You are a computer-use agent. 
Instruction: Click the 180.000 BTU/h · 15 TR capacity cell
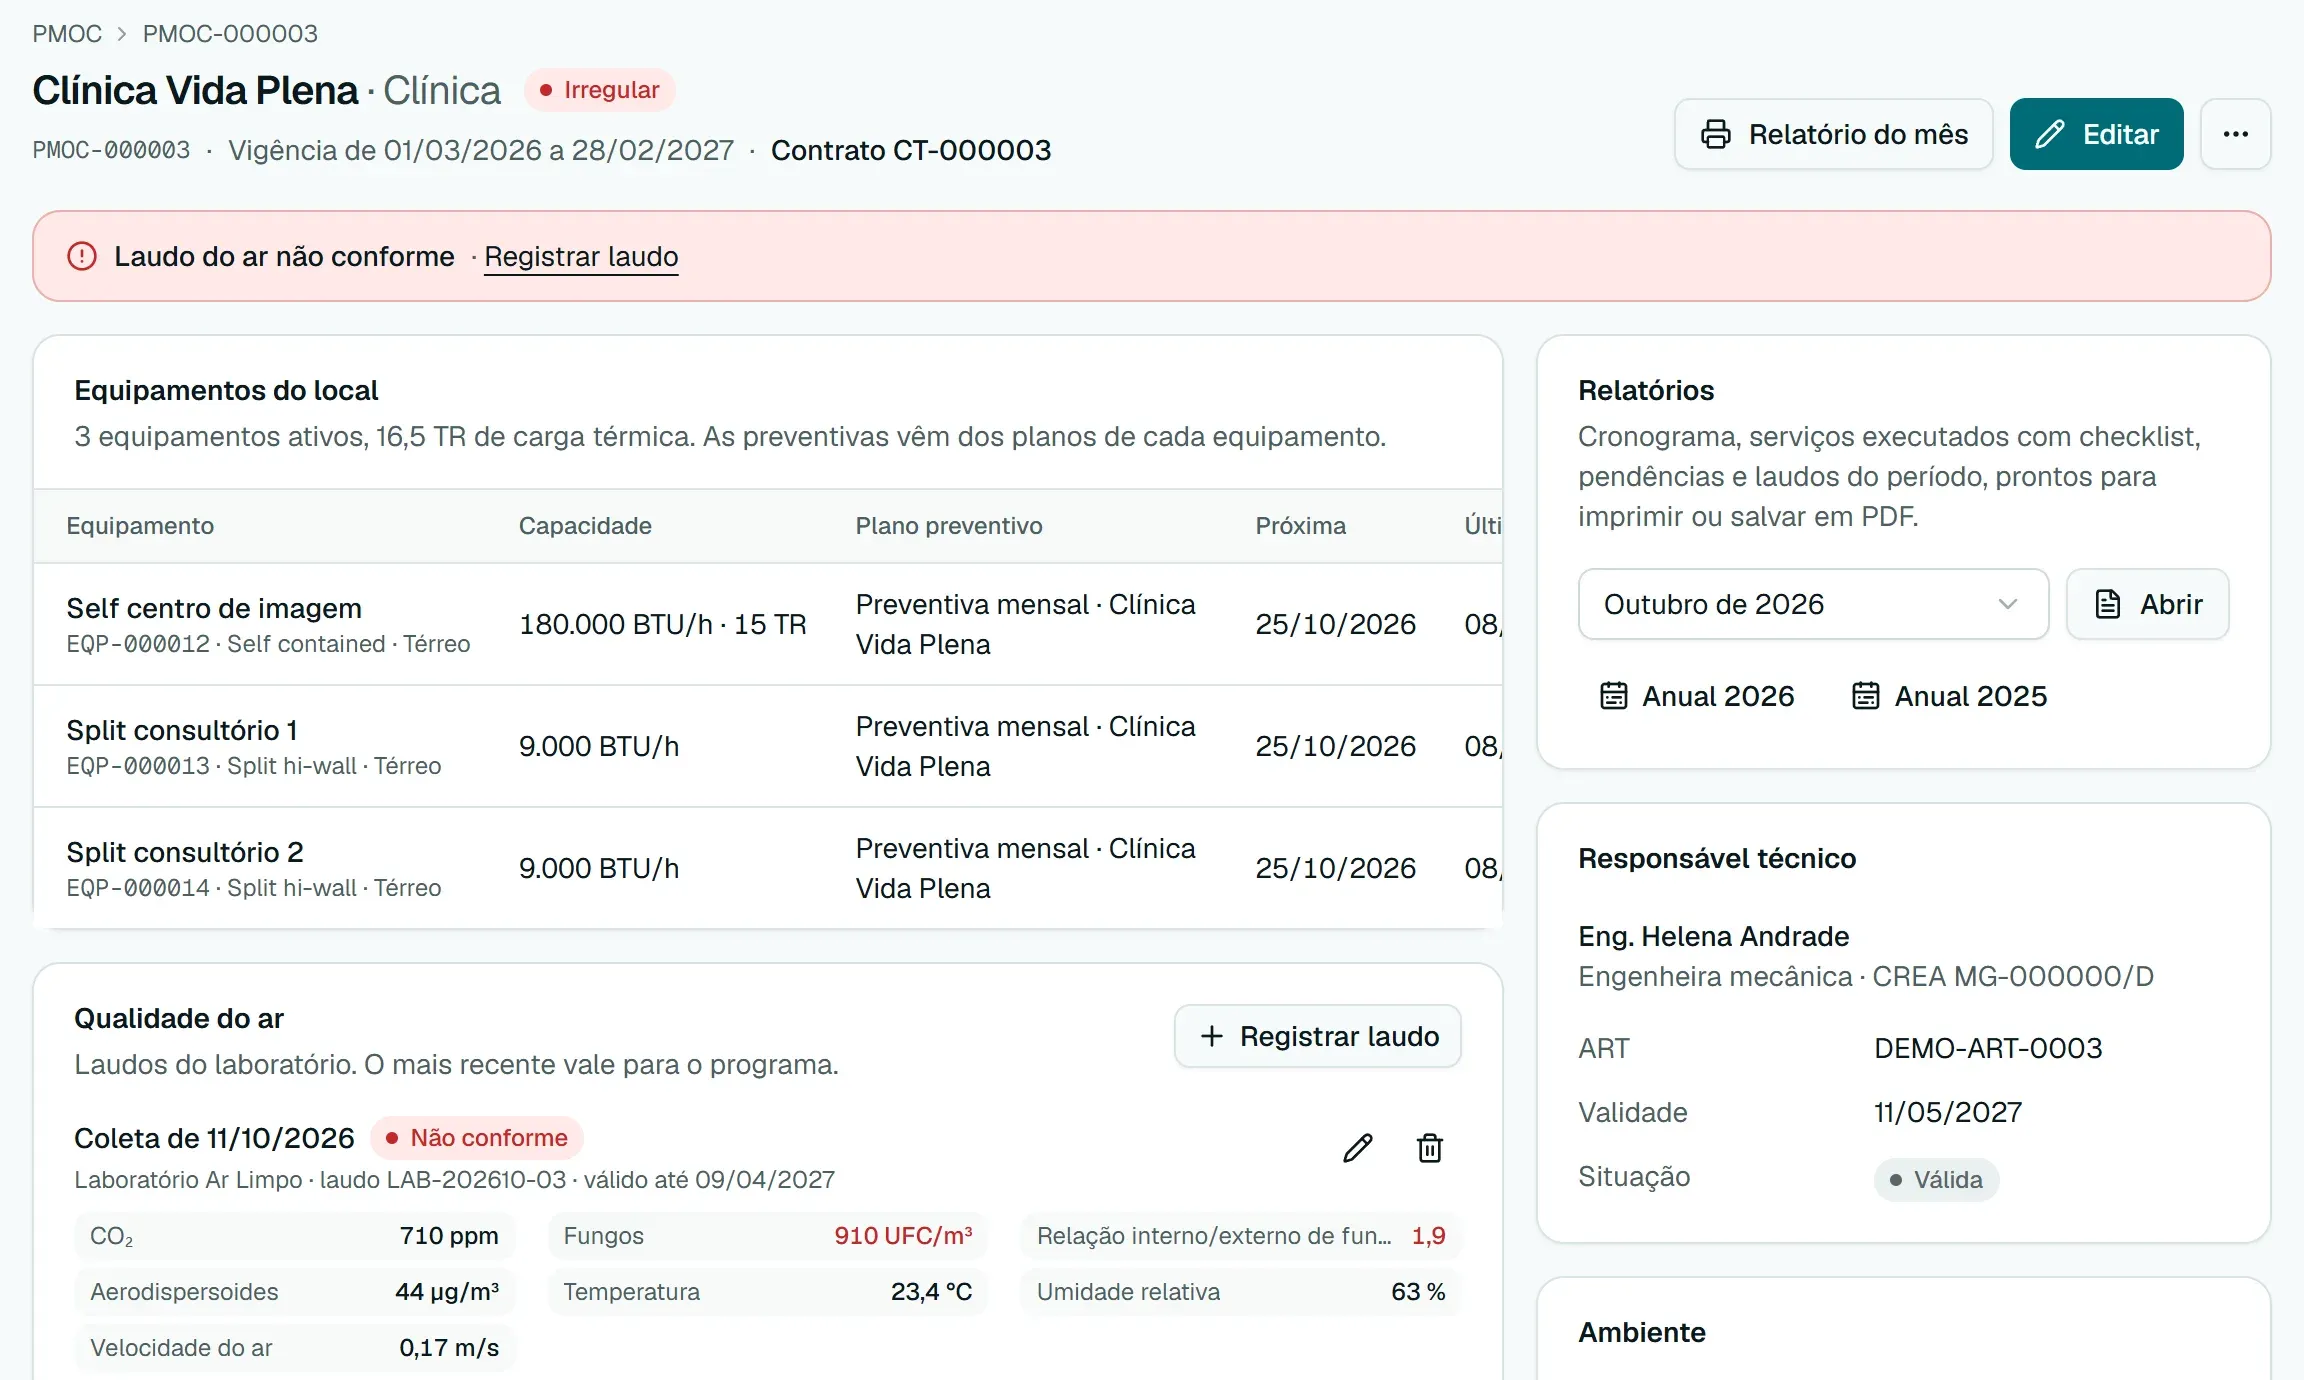(662, 624)
